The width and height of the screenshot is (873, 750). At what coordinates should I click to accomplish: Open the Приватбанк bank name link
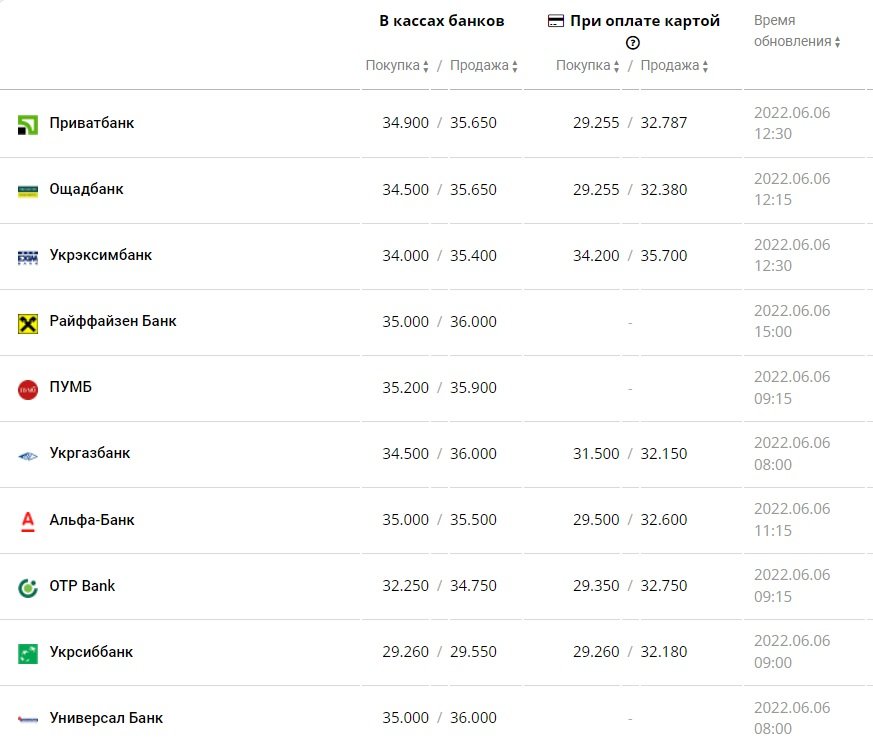[x=92, y=123]
